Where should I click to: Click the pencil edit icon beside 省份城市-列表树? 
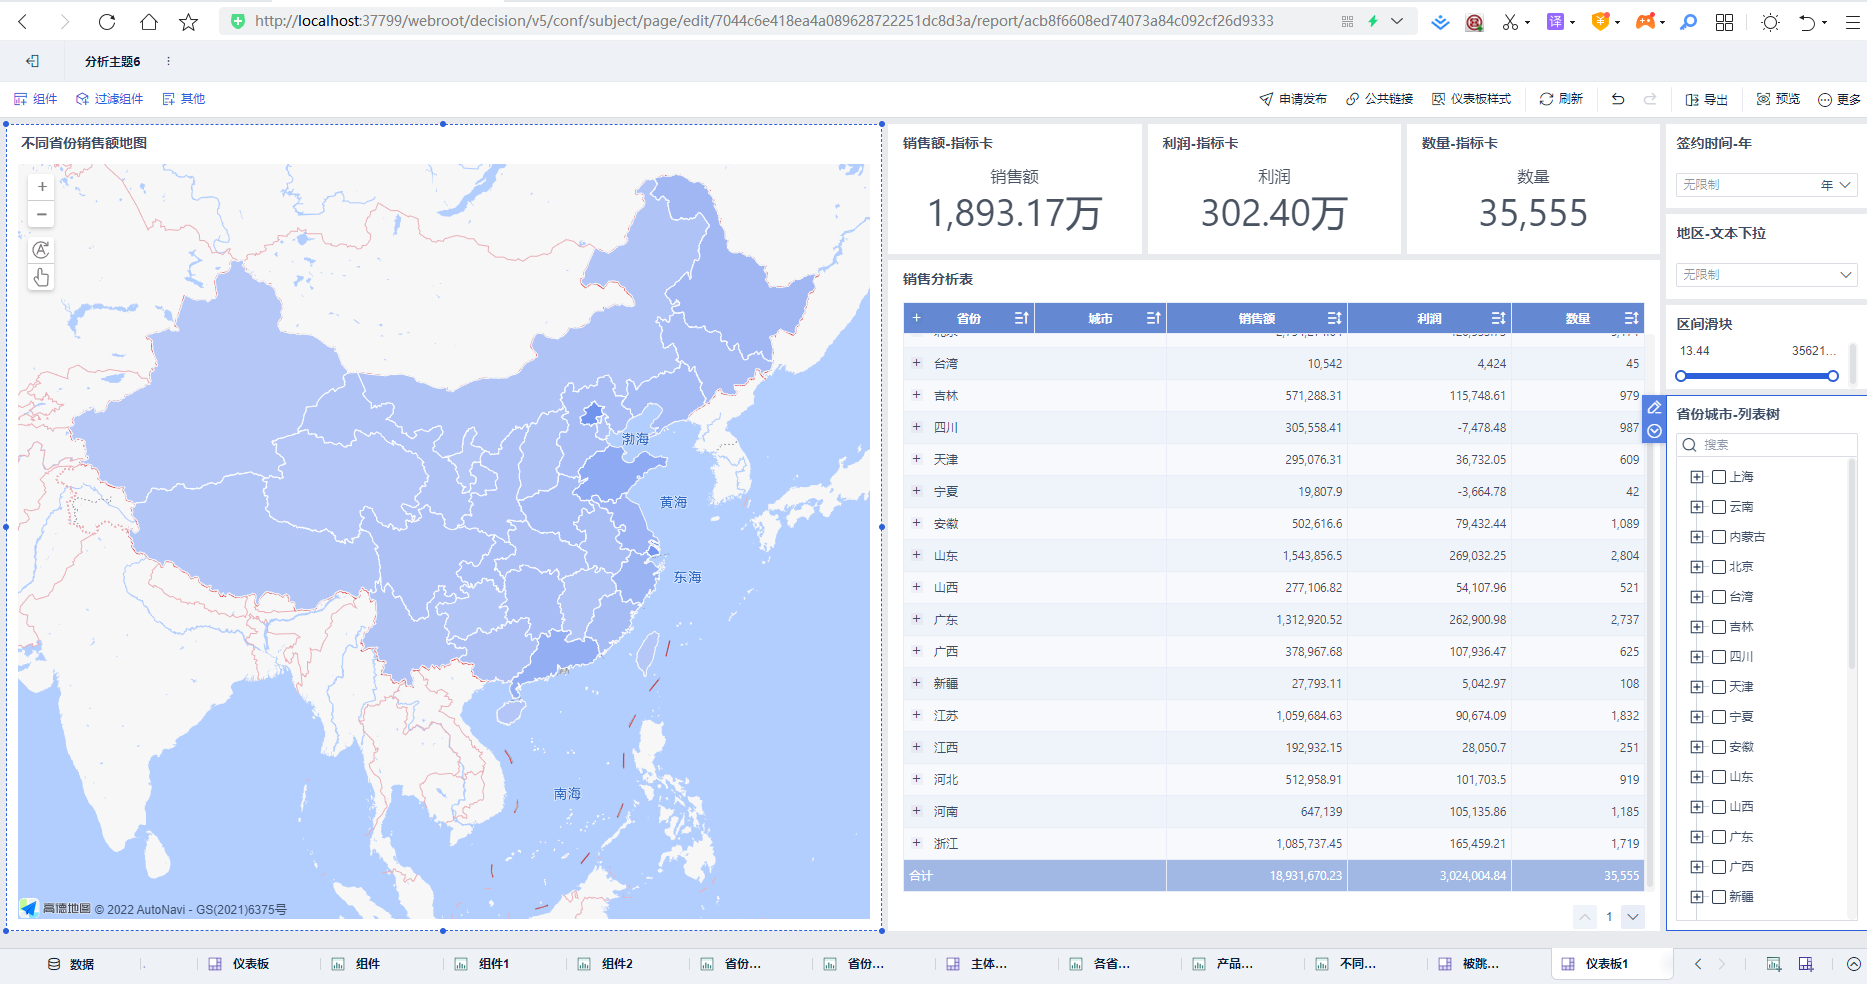pos(1654,408)
